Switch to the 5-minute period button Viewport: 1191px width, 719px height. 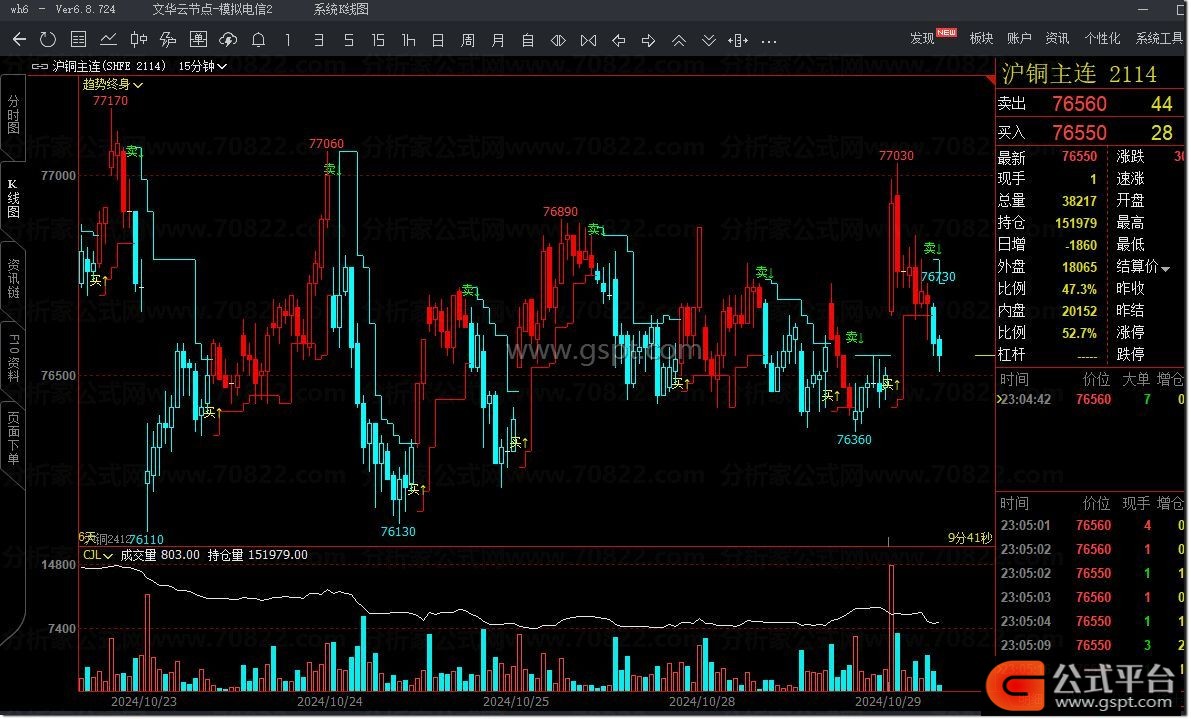(349, 40)
